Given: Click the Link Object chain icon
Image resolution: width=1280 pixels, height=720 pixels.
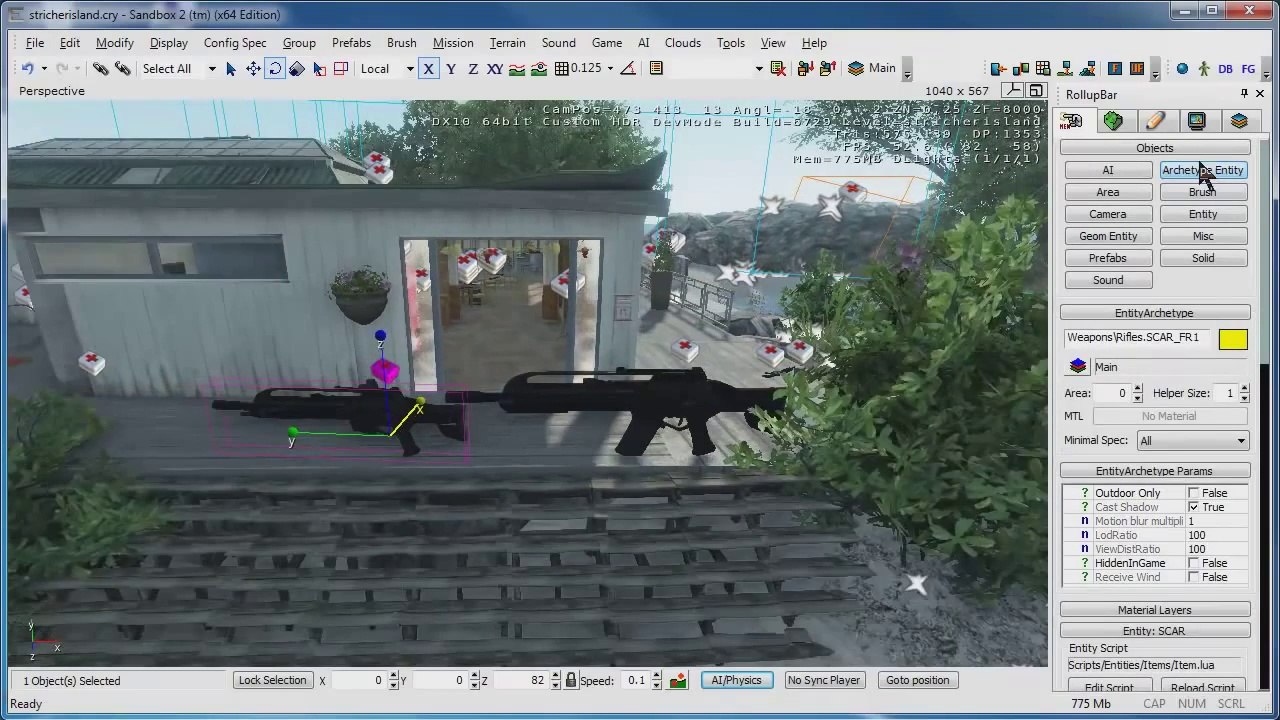Looking at the screenshot, I should click(x=101, y=69).
